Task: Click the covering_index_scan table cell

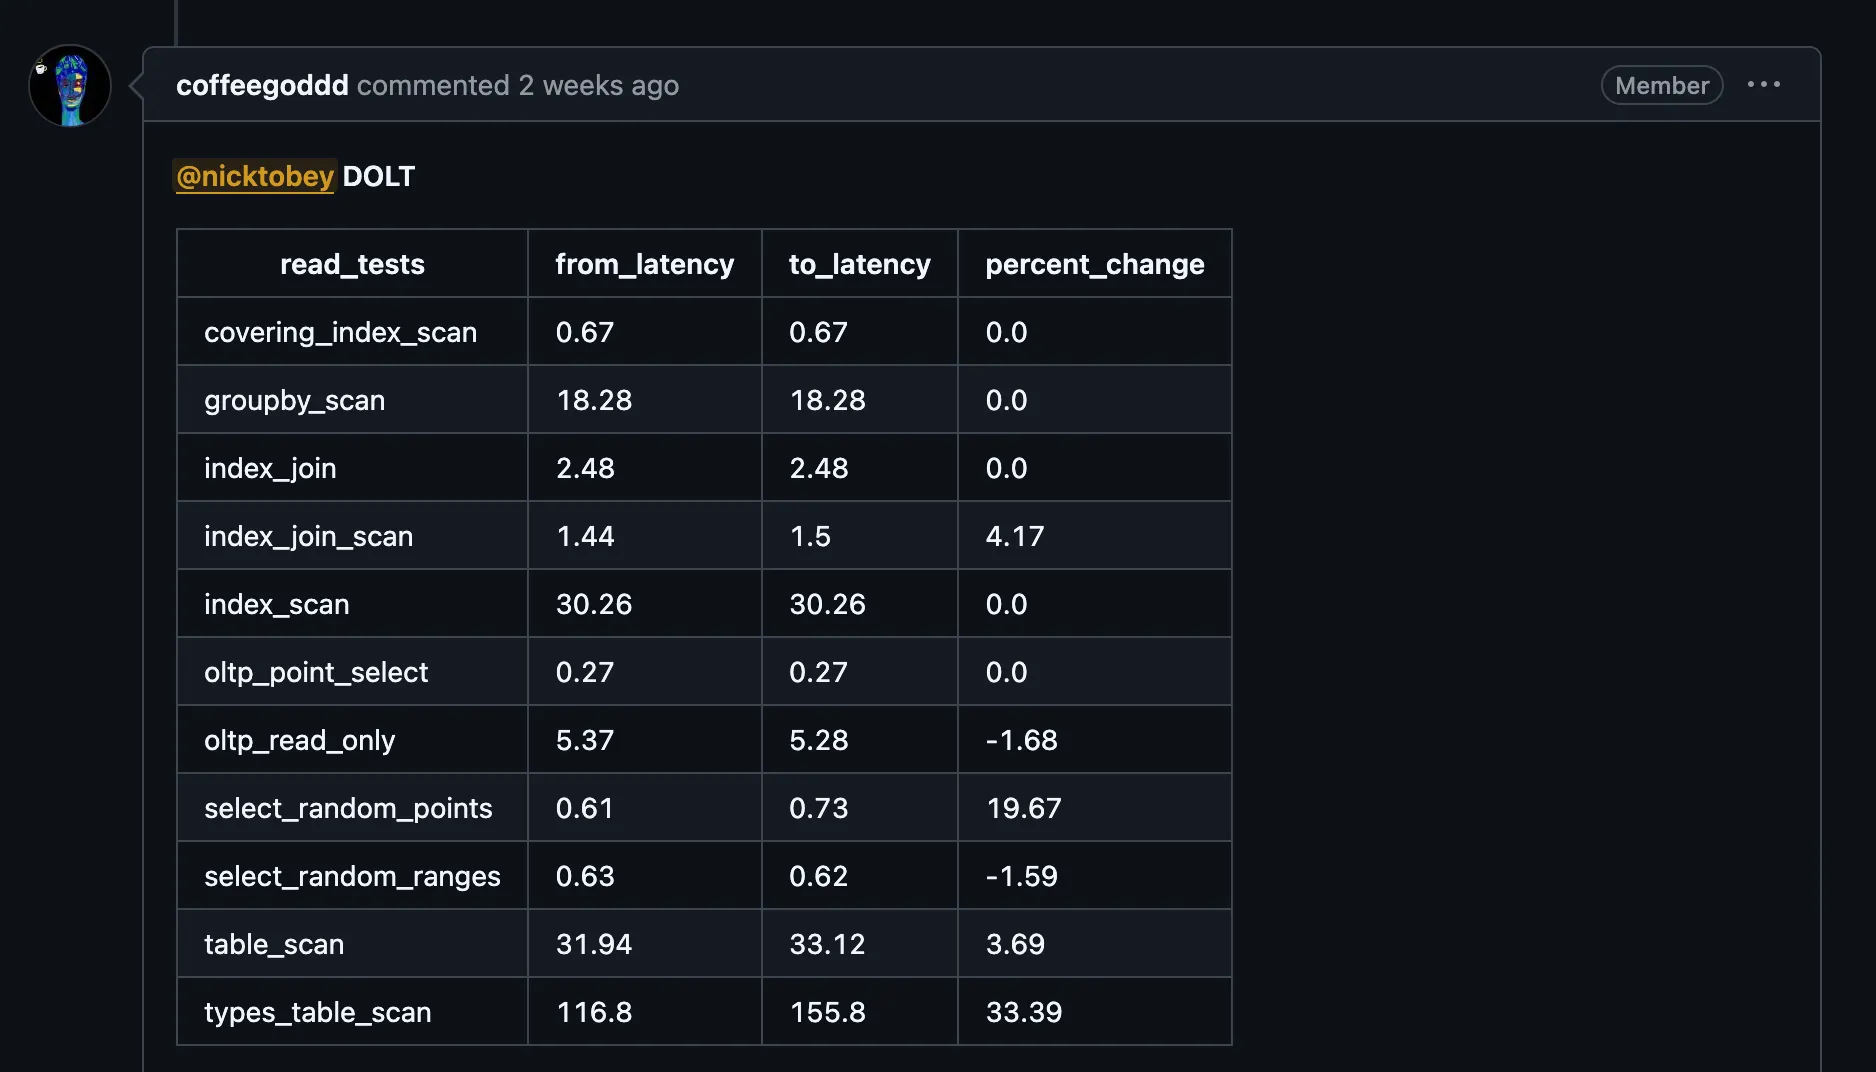Action: 340,332
